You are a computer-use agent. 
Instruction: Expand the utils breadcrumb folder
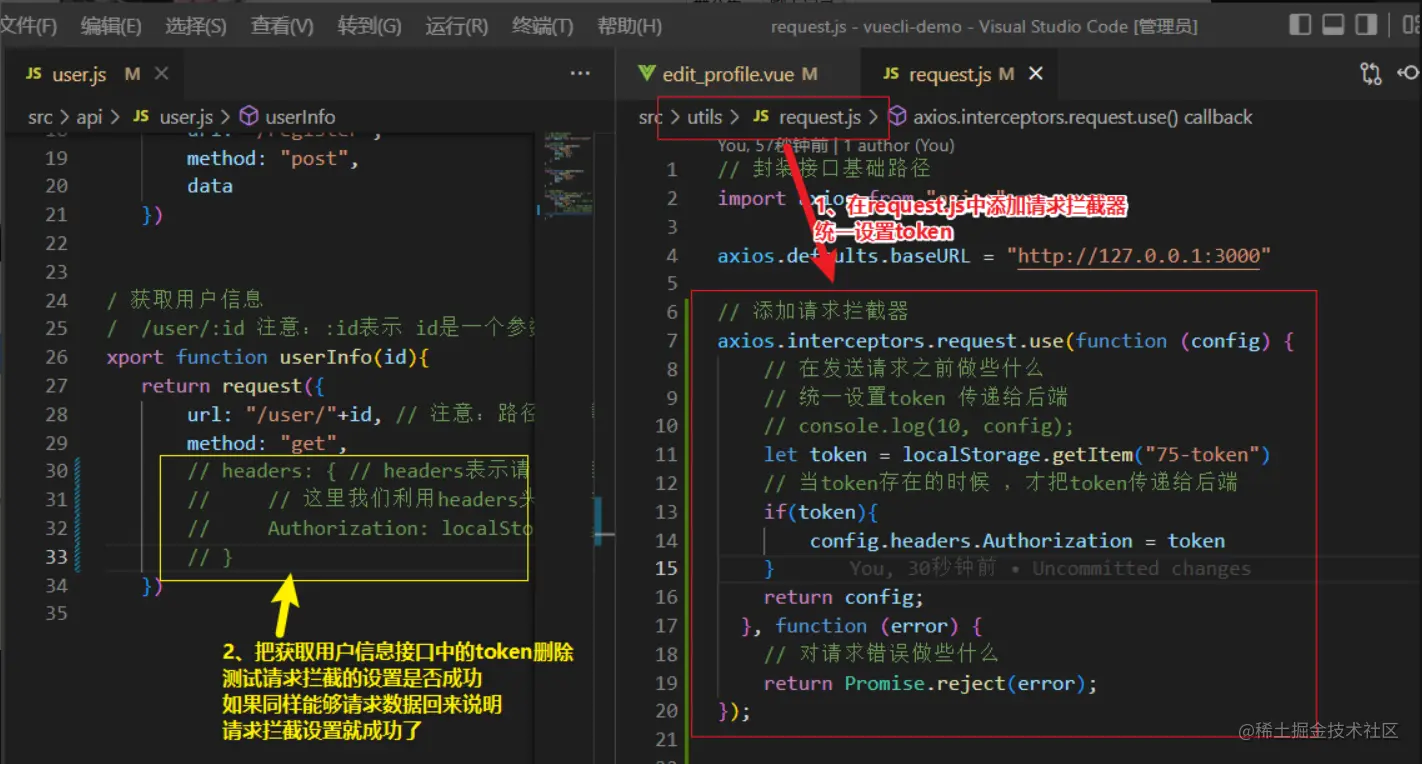click(704, 117)
